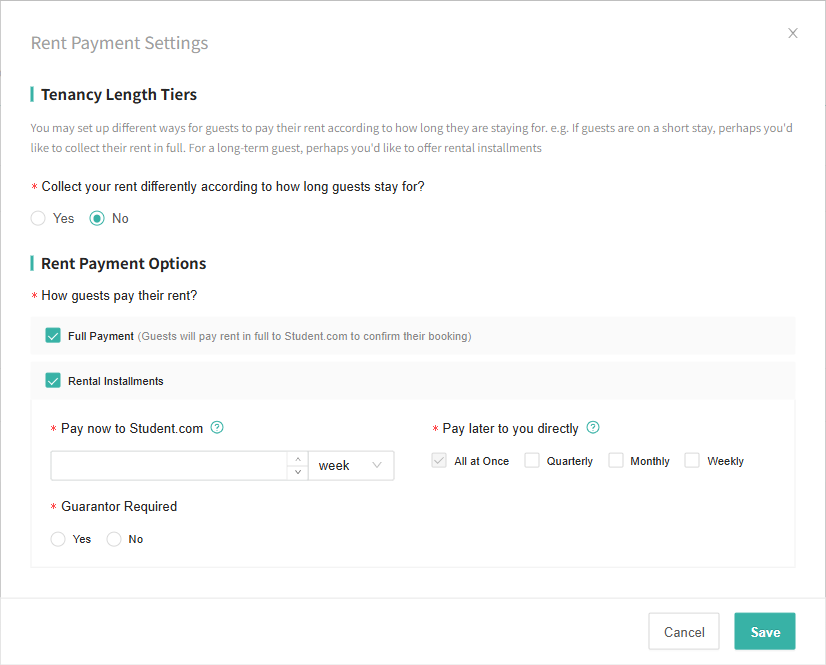826x665 pixels.
Task: Click the down stepper arrow on the amount field
Action: pyautogui.click(x=297, y=471)
